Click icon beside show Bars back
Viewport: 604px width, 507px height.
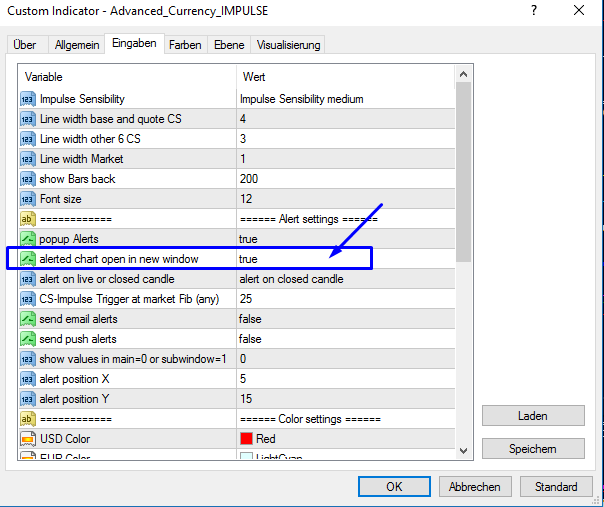pos(28,179)
